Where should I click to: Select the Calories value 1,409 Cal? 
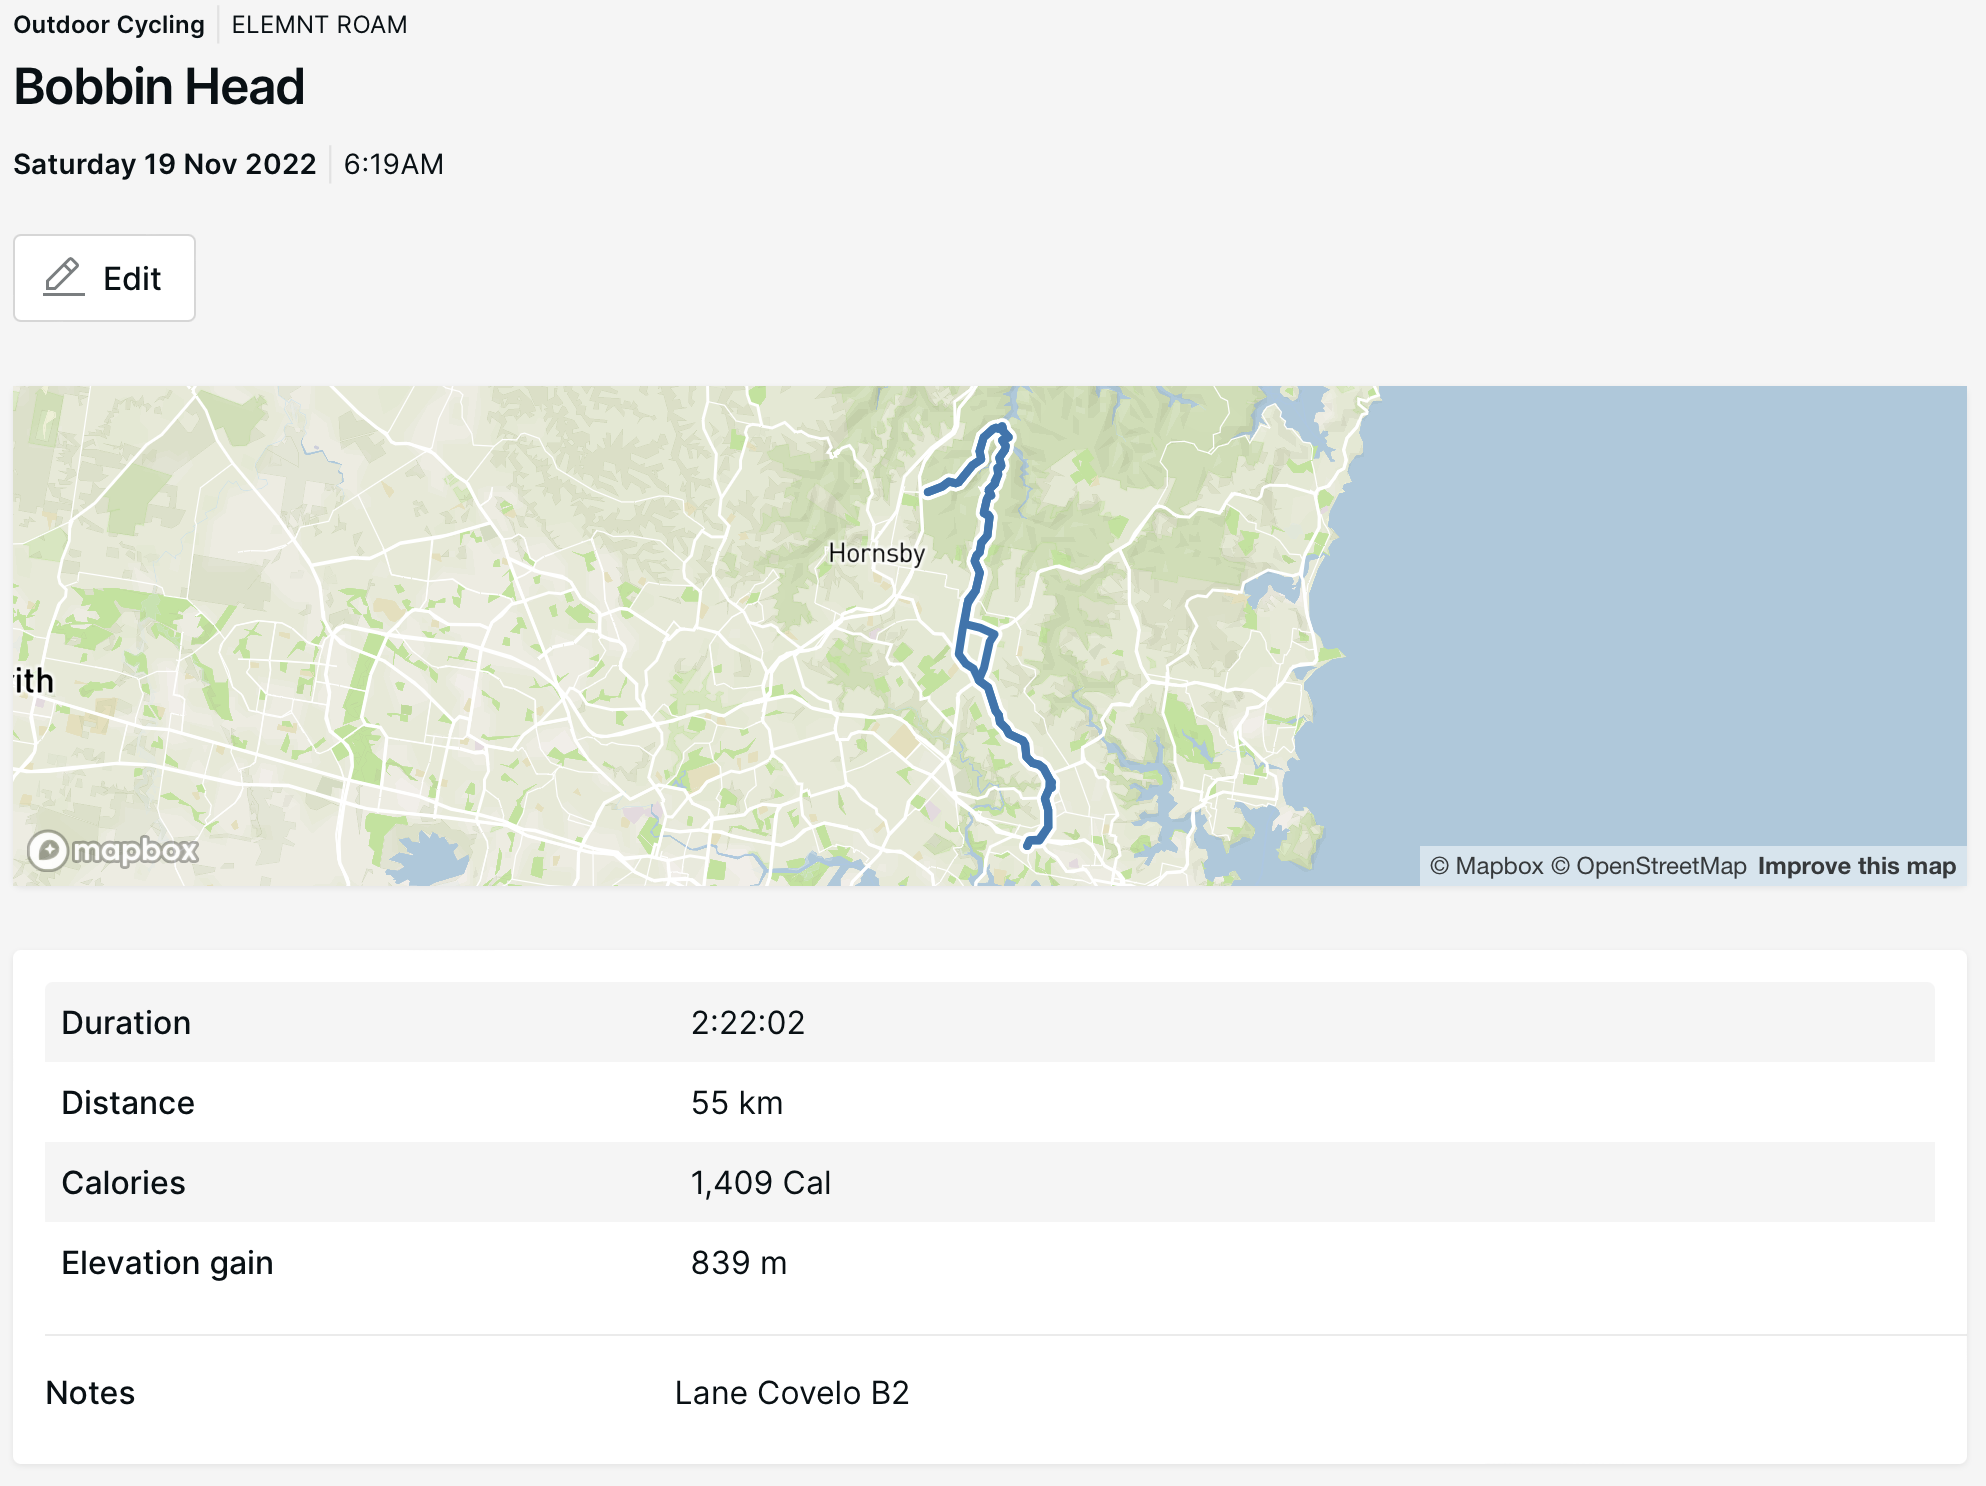point(760,1183)
